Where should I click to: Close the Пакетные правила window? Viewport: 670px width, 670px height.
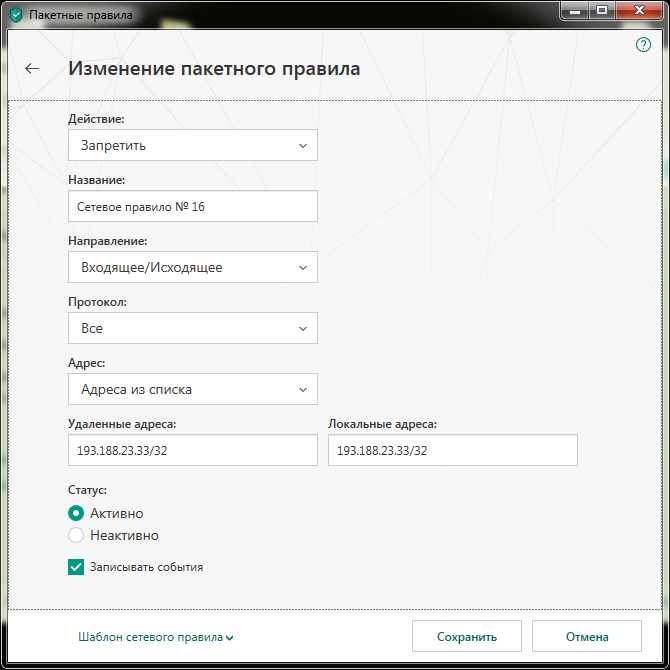[639, 11]
